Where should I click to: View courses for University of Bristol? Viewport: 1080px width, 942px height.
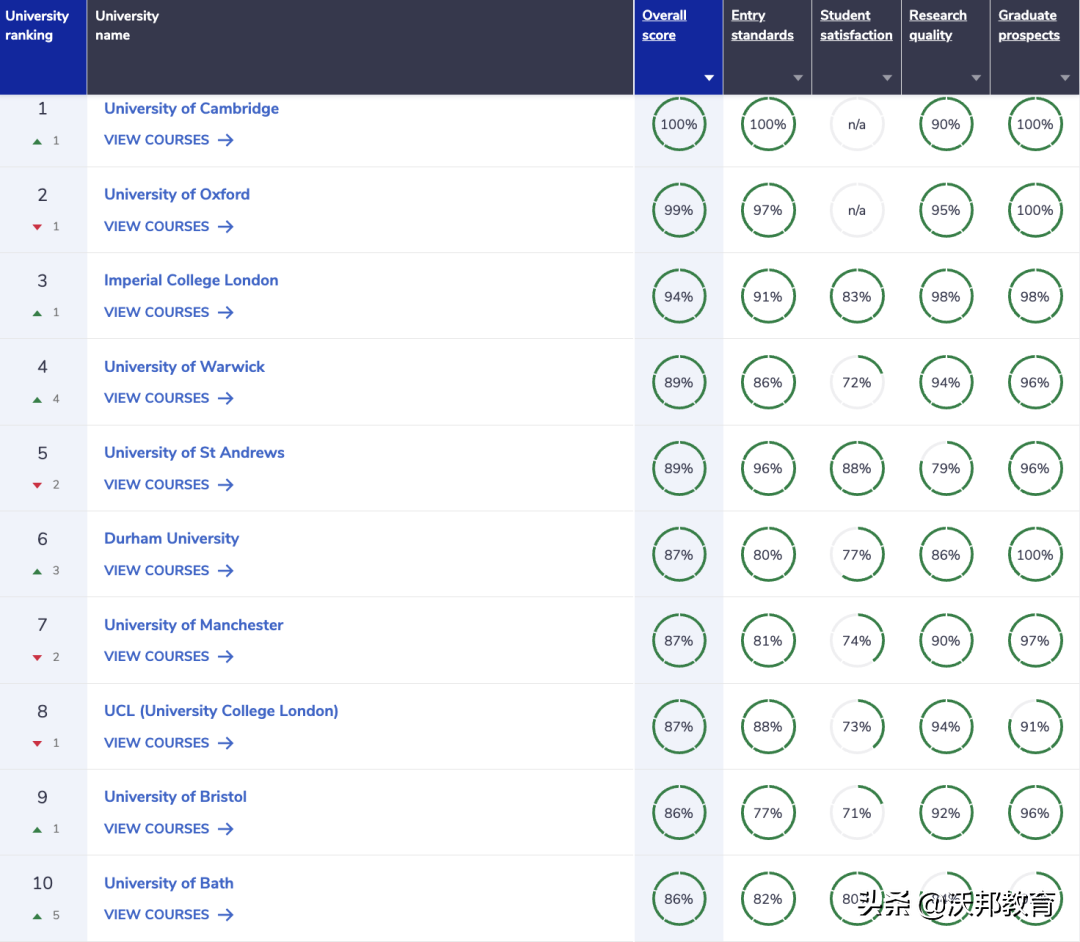tap(169, 828)
